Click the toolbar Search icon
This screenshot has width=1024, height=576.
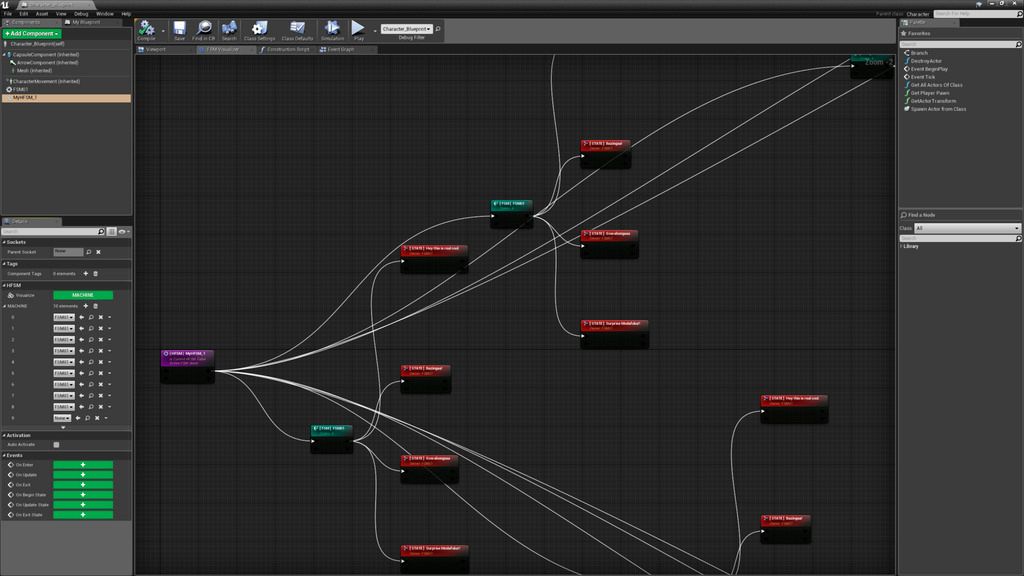tap(229, 30)
